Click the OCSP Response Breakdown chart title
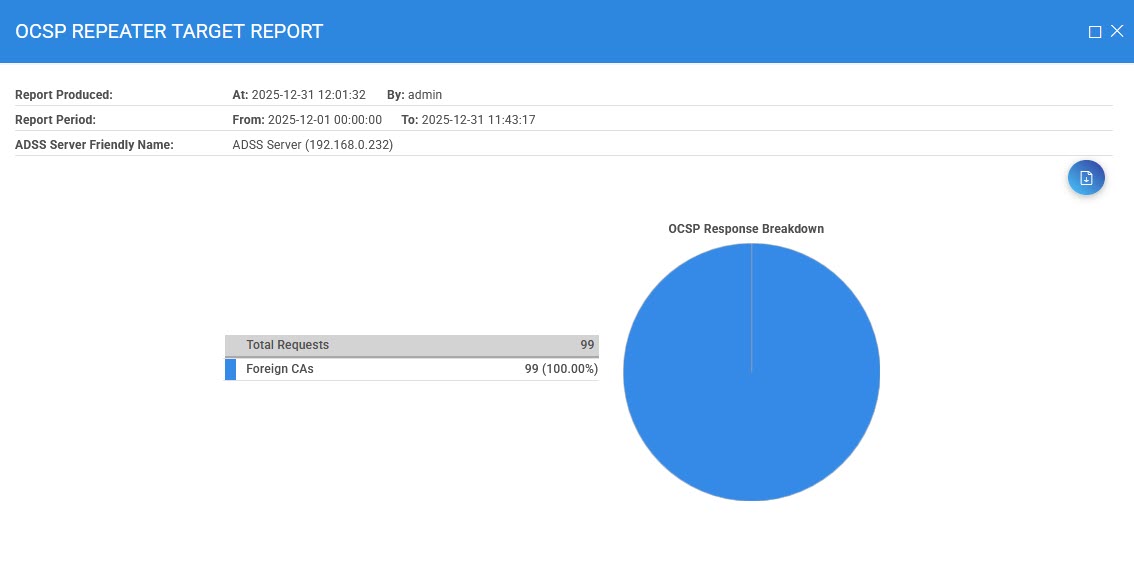Screen dimensions: 1134x562 pos(746,229)
